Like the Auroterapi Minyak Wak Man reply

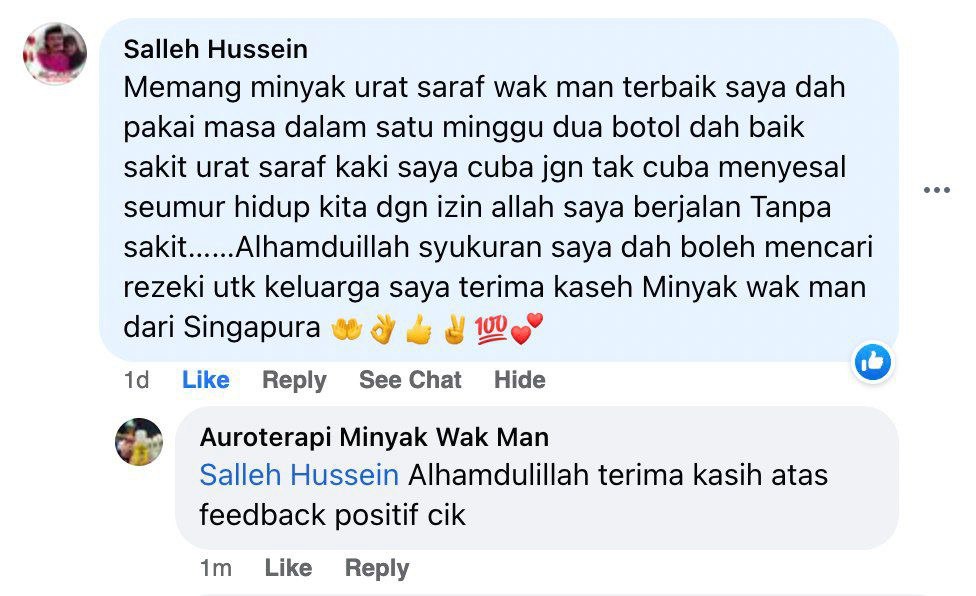[288, 567]
